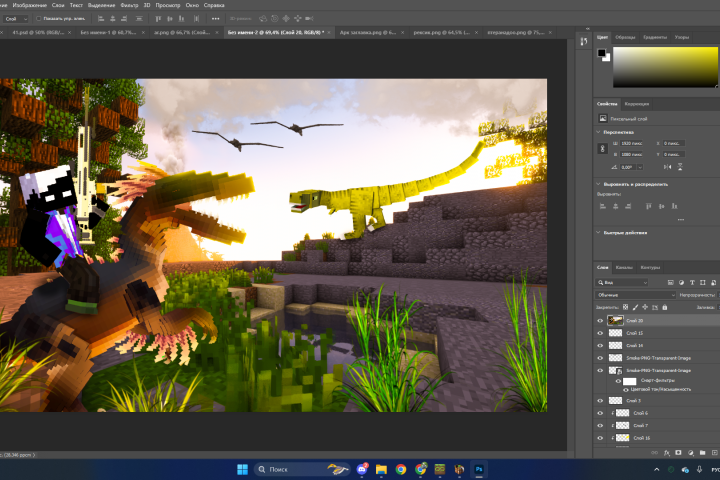Toggle visibility of layer Слой 3
This screenshot has height=480, width=720.
(600, 400)
